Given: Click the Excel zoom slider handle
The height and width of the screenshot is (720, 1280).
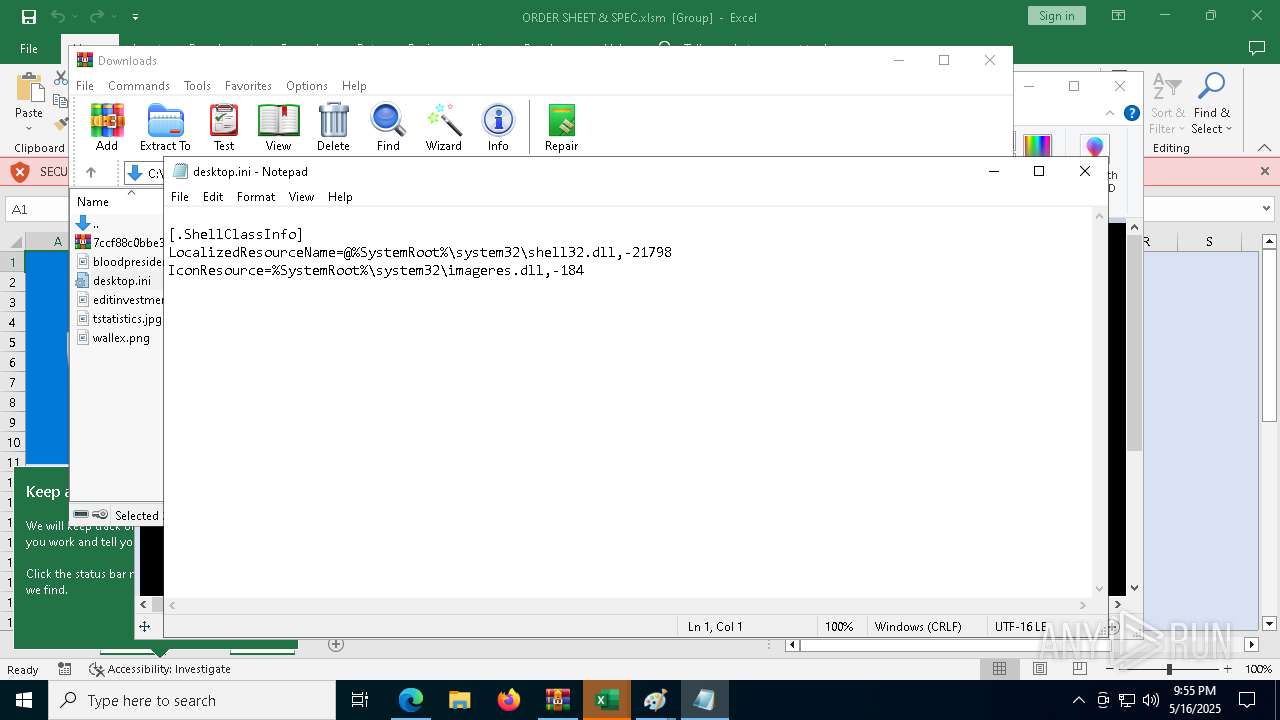Looking at the screenshot, I should pyautogui.click(x=1169, y=669).
